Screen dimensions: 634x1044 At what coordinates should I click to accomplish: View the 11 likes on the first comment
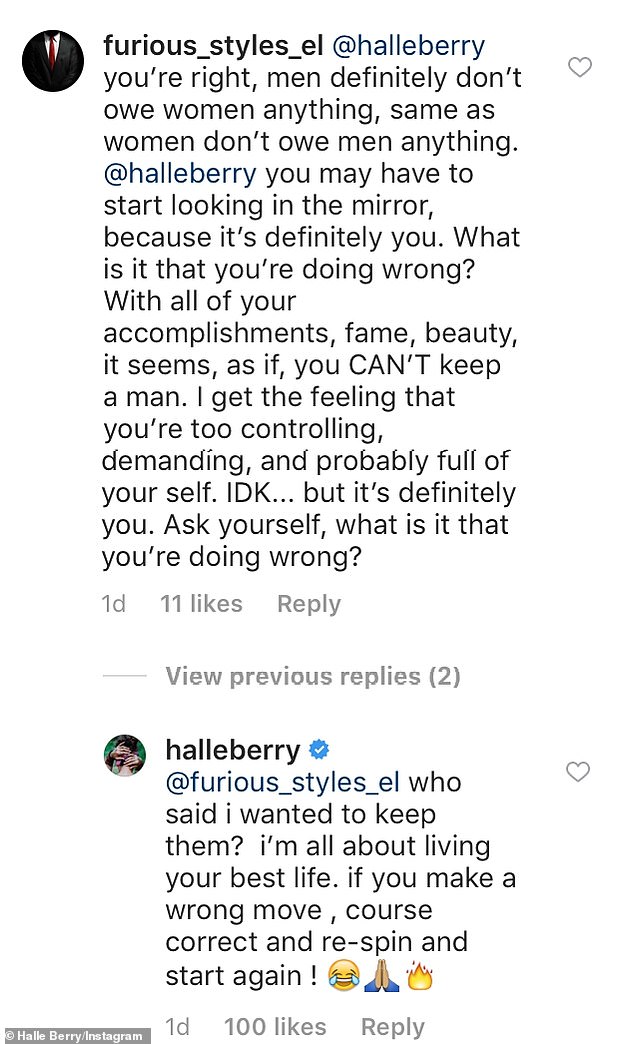(x=201, y=604)
